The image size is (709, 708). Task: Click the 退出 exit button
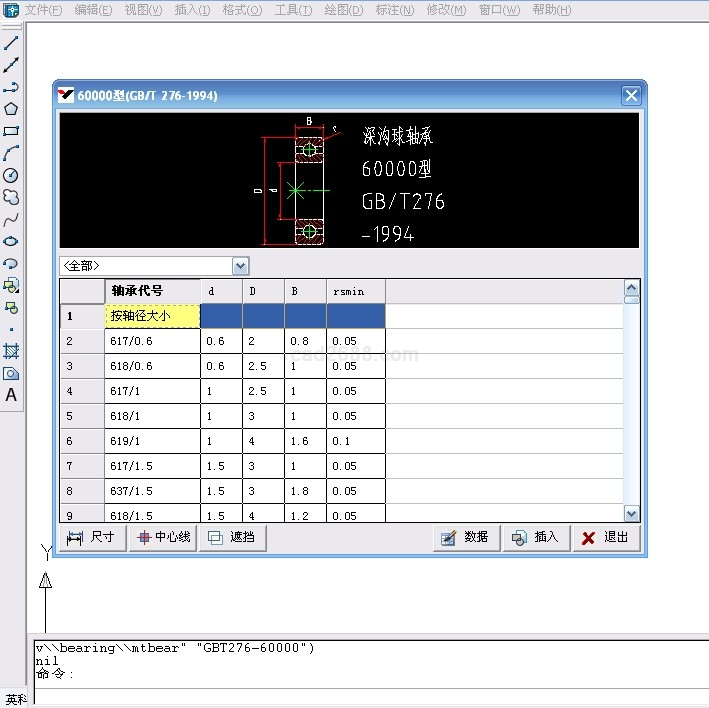point(606,538)
